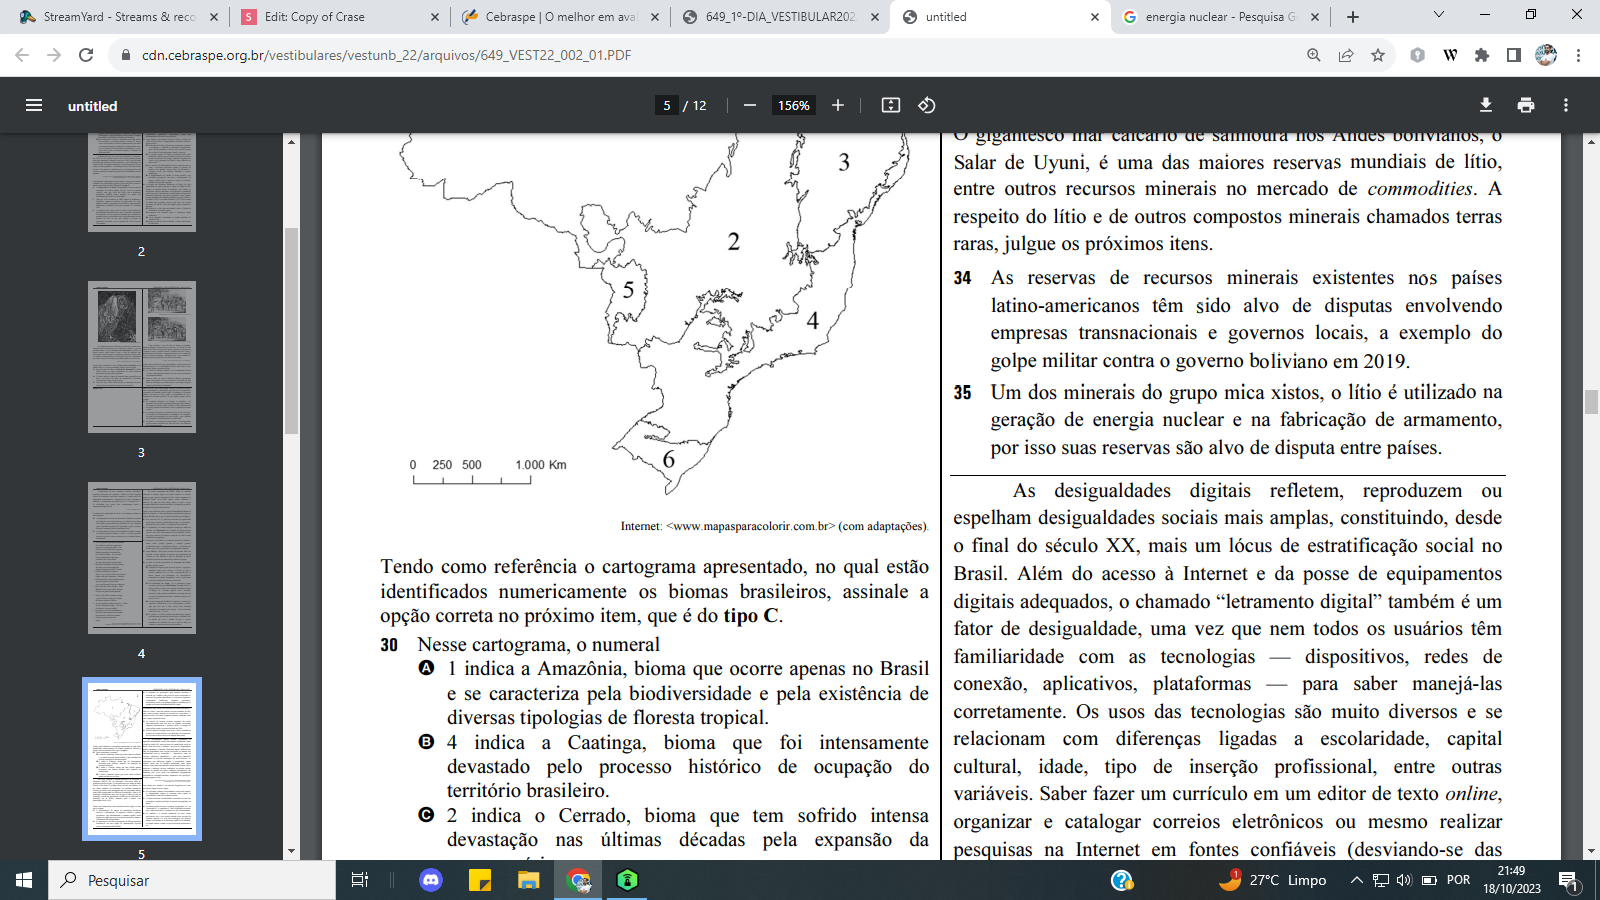Open Chrome three-dot menu
Viewport: 1600px width, 900px height.
point(1578,55)
